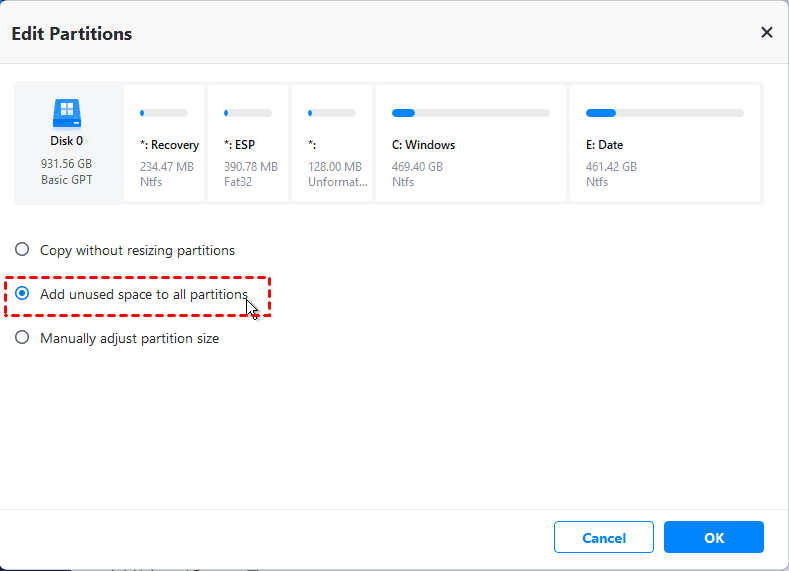Choose Copy without resizing partitions
Viewport: 789px width, 571px height.
click(22, 250)
